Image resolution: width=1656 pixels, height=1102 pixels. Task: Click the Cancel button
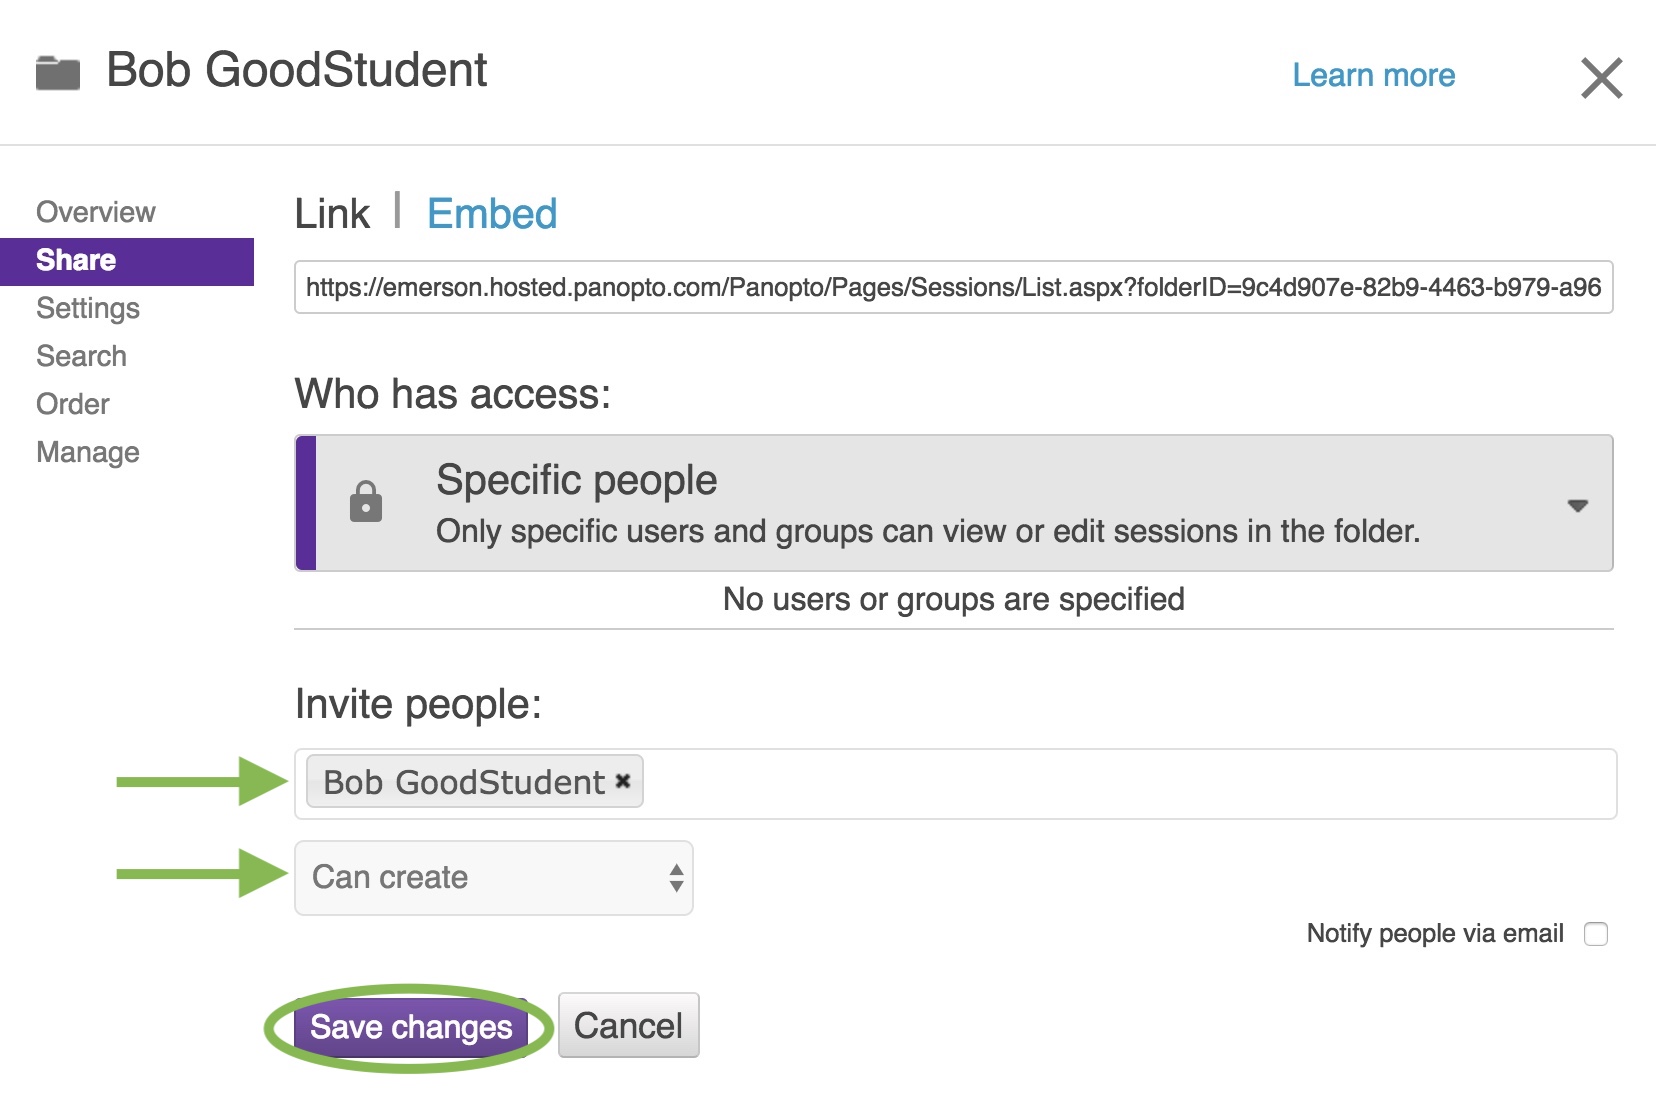[628, 1025]
